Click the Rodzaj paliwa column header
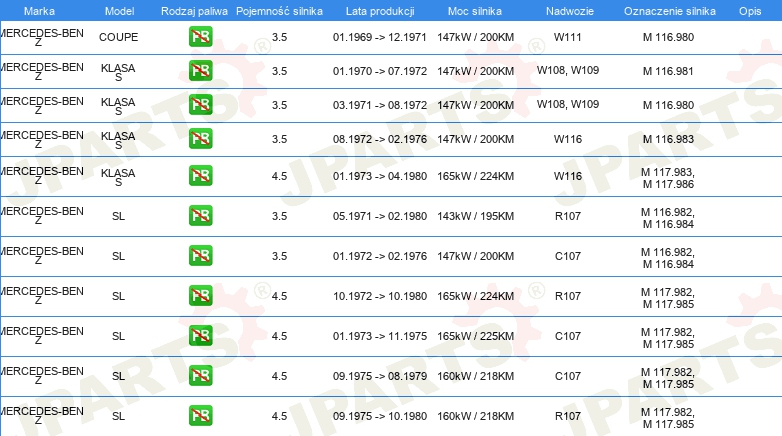This screenshot has width=782, height=436. (x=194, y=11)
